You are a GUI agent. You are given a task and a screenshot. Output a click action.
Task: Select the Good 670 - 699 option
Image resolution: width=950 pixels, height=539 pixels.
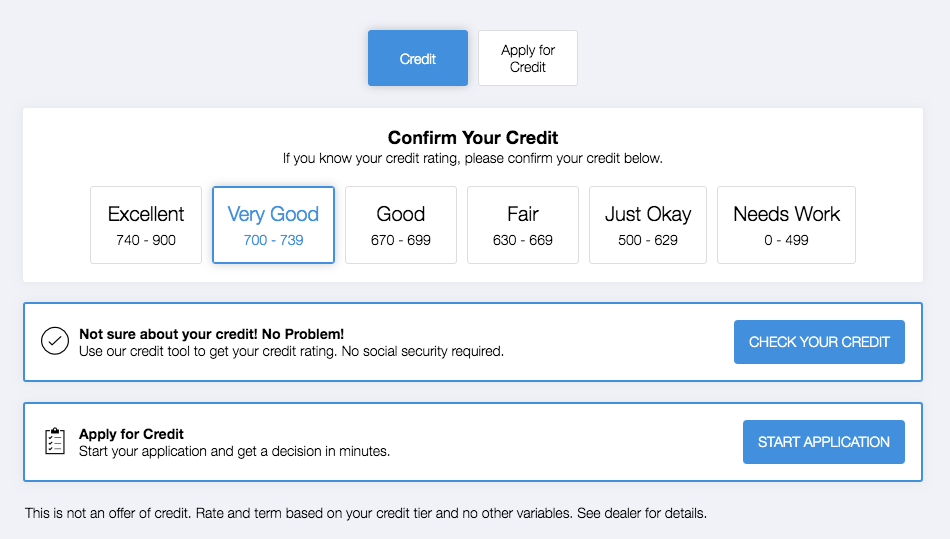pos(401,225)
